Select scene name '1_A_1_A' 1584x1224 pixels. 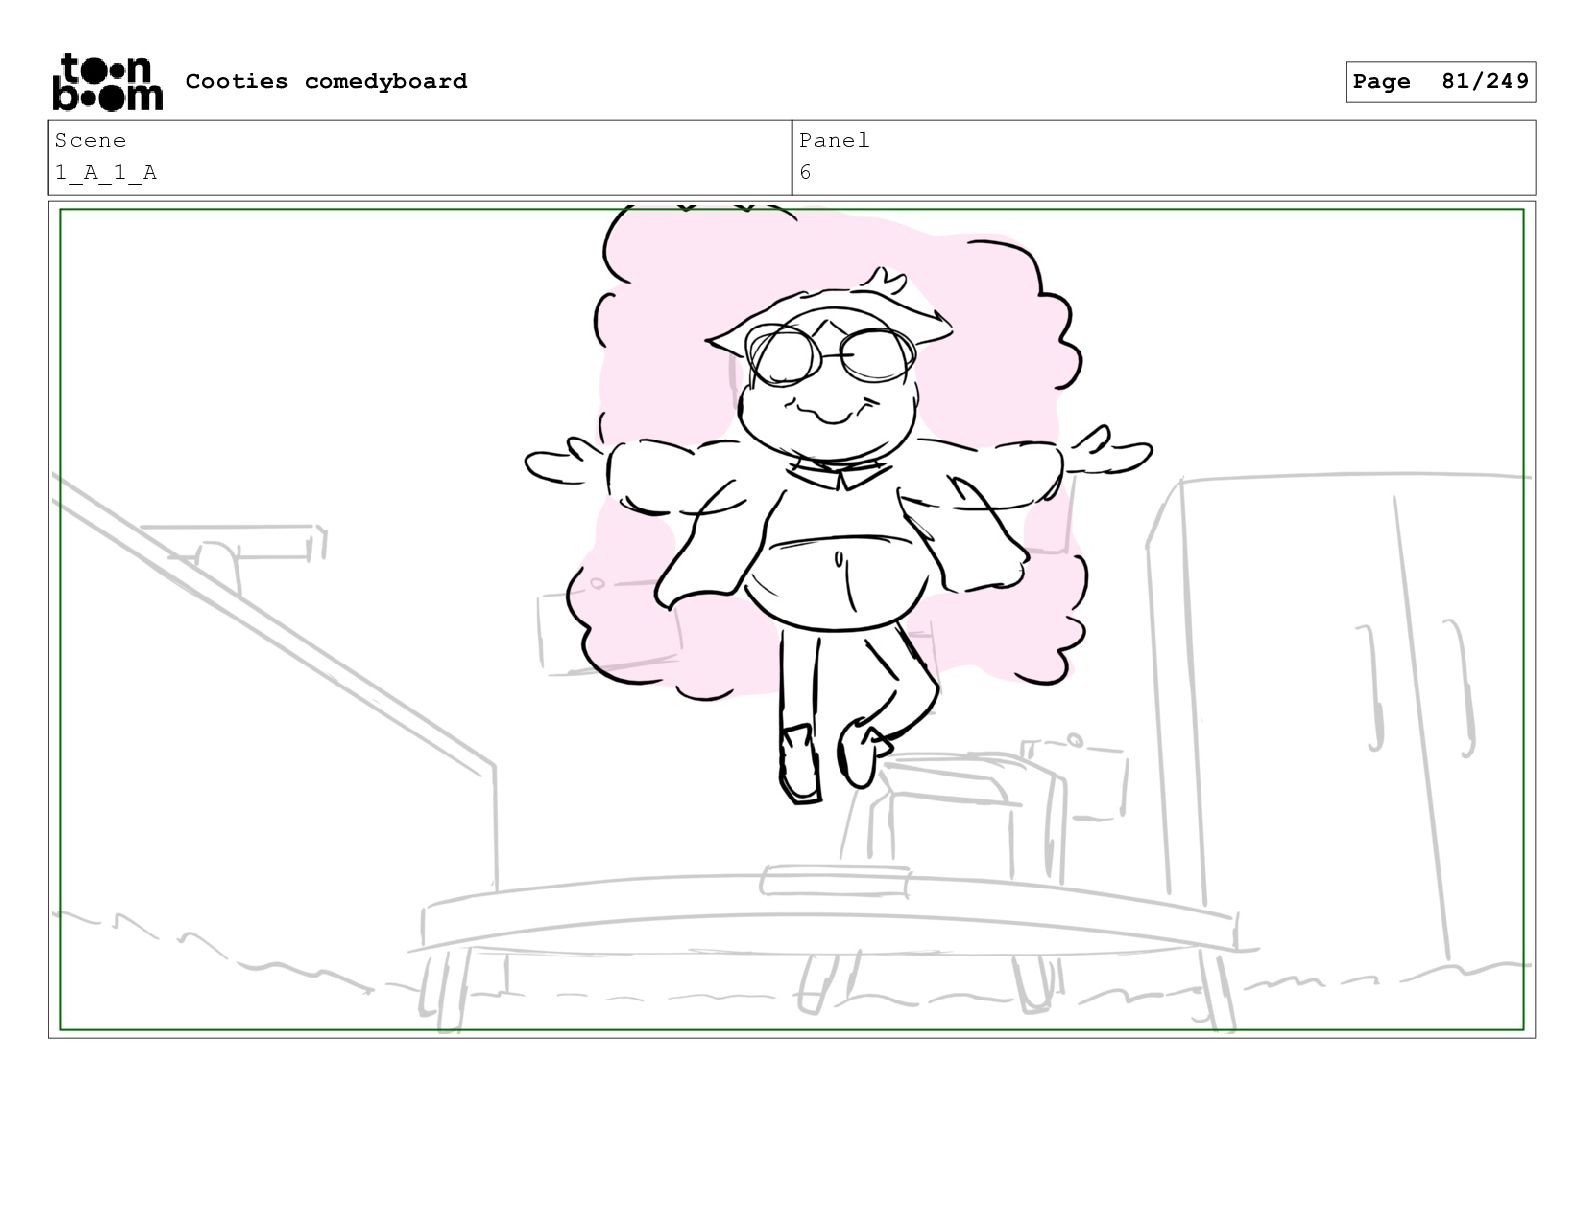coord(105,173)
